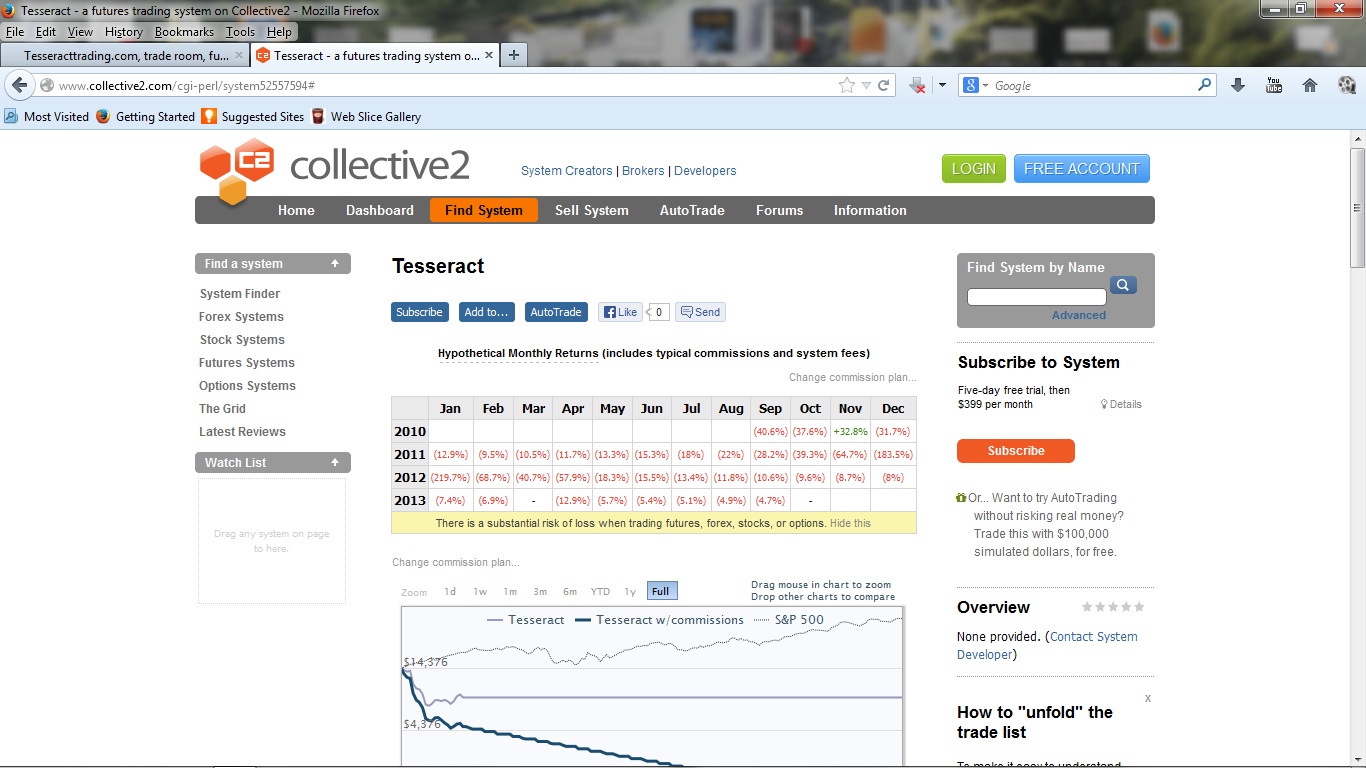Viewport: 1366px width, 768px height.
Task: Click 'Change commission plan...' above the returns table
Action: [x=853, y=377]
